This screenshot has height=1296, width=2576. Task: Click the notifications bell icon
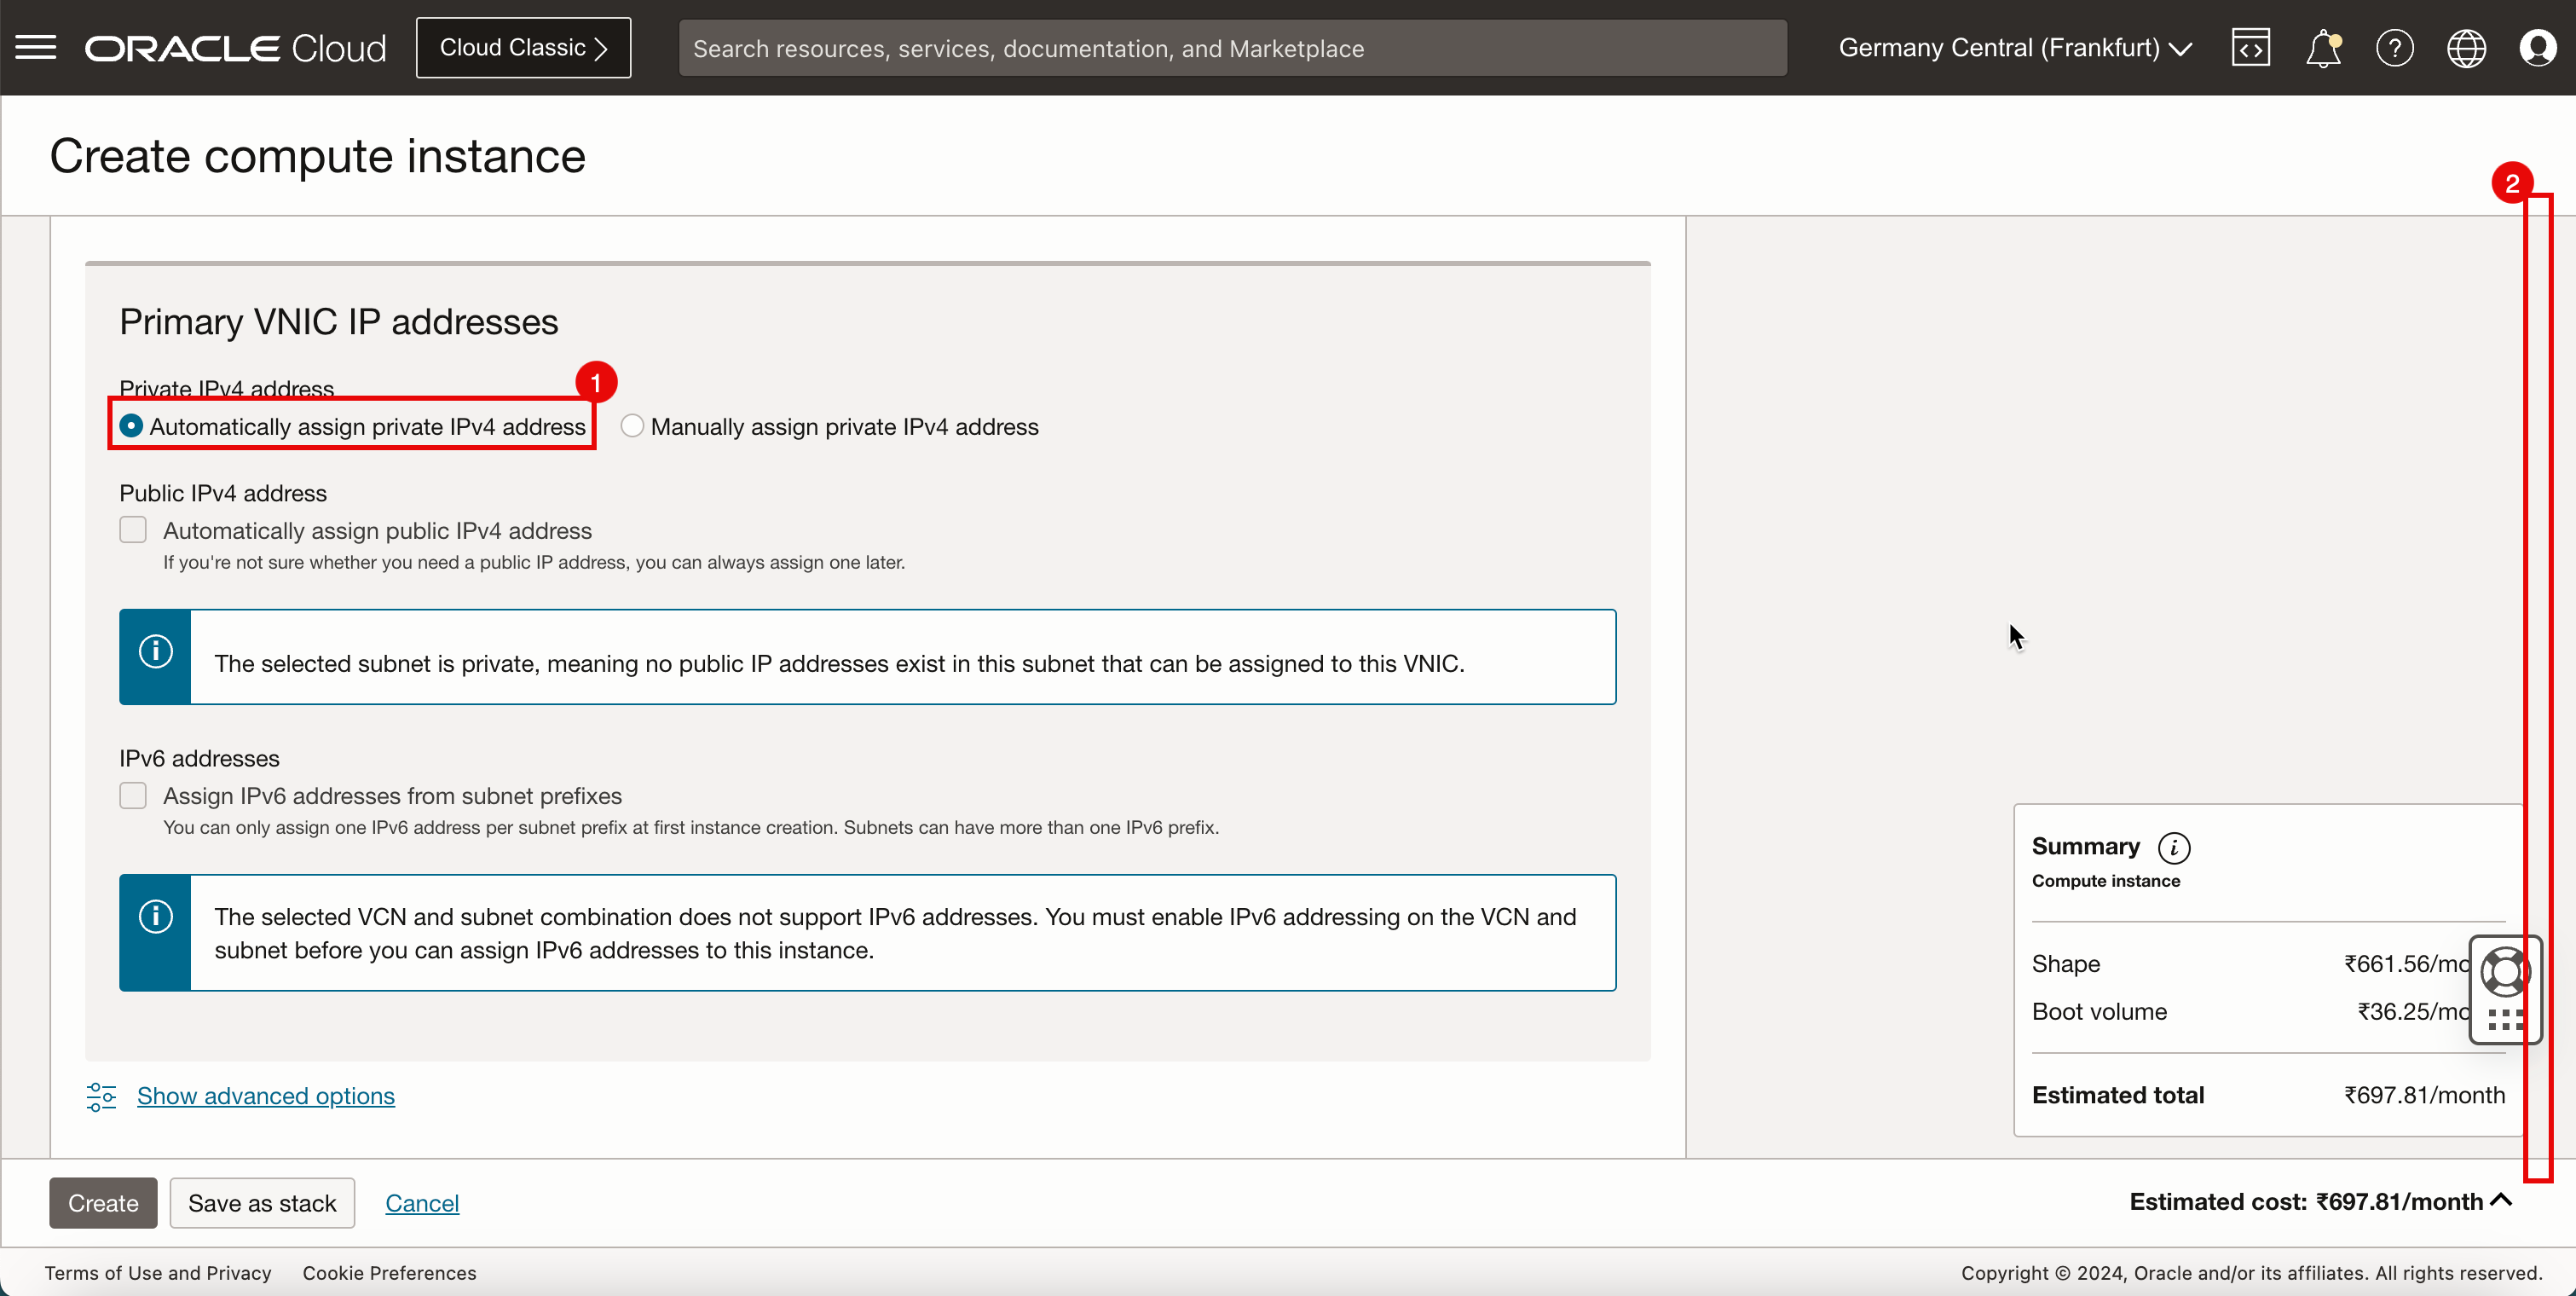[x=2323, y=48]
